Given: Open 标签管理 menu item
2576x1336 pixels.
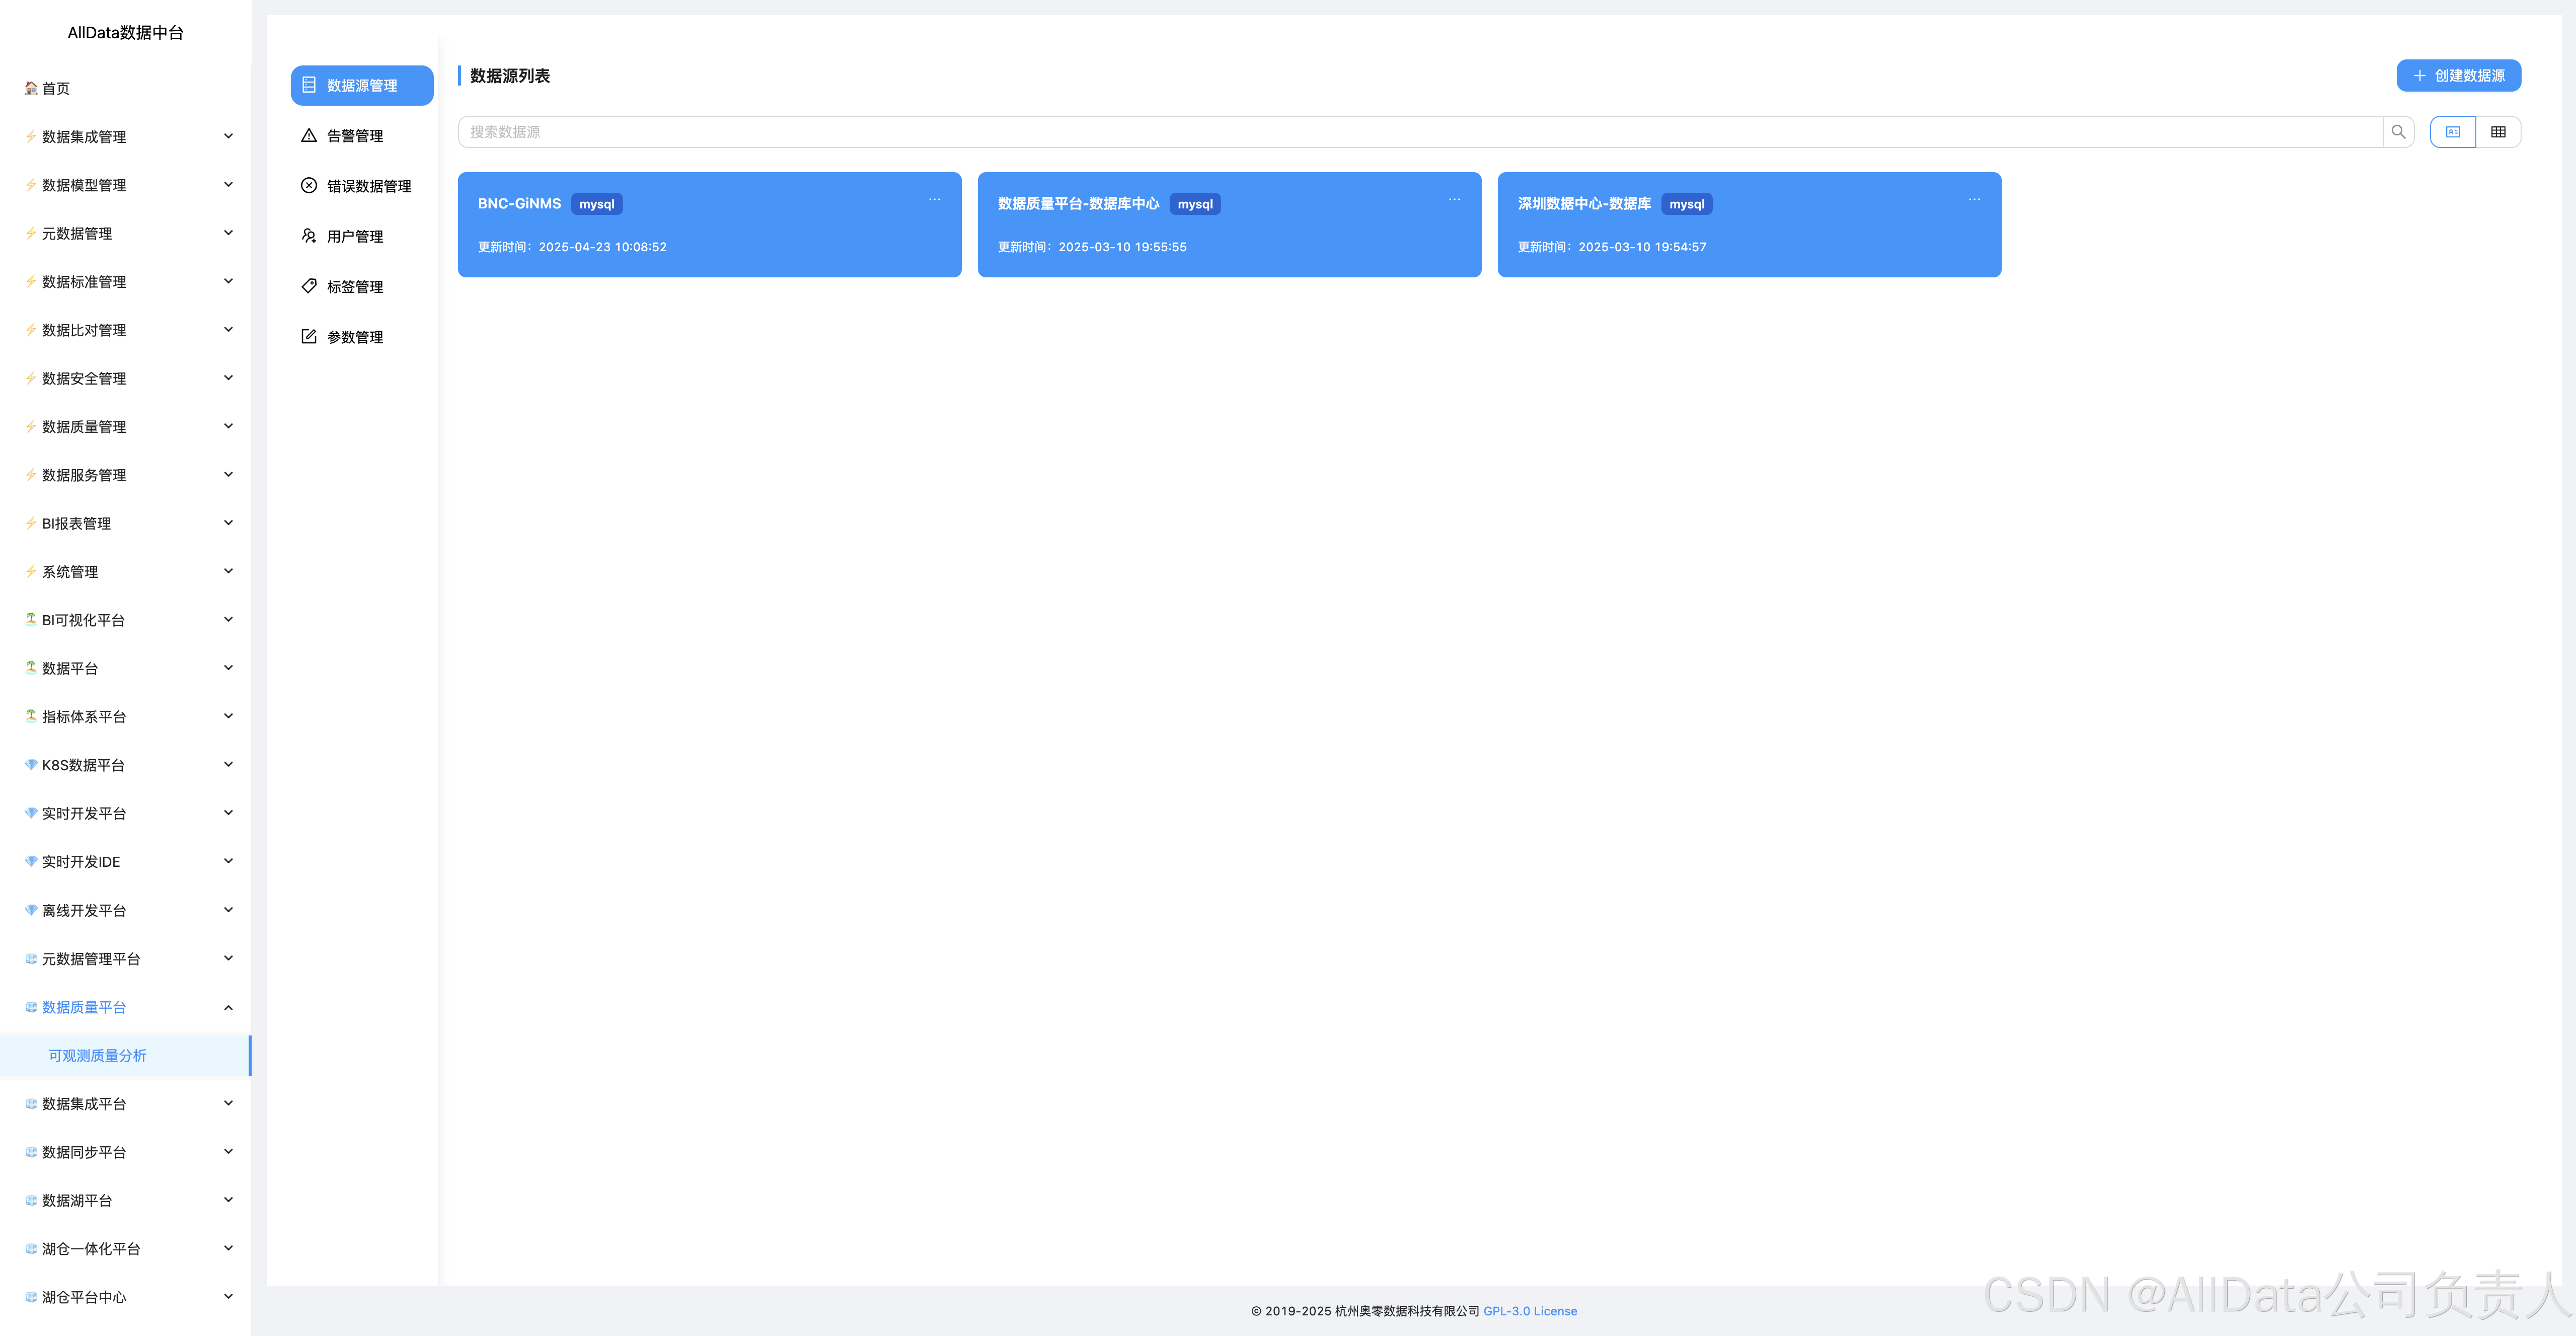Looking at the screenshot, I should click(x=362, y=287).
